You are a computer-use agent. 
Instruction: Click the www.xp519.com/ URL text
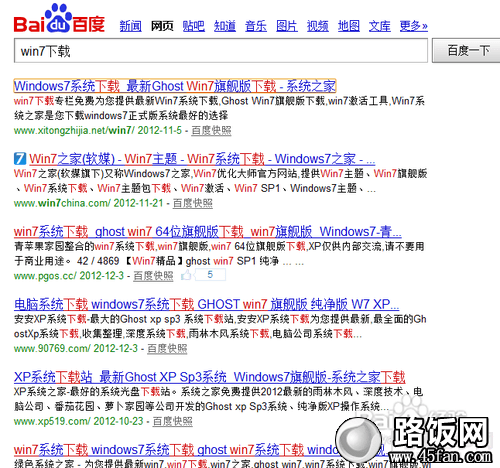[x=52, y=421]
